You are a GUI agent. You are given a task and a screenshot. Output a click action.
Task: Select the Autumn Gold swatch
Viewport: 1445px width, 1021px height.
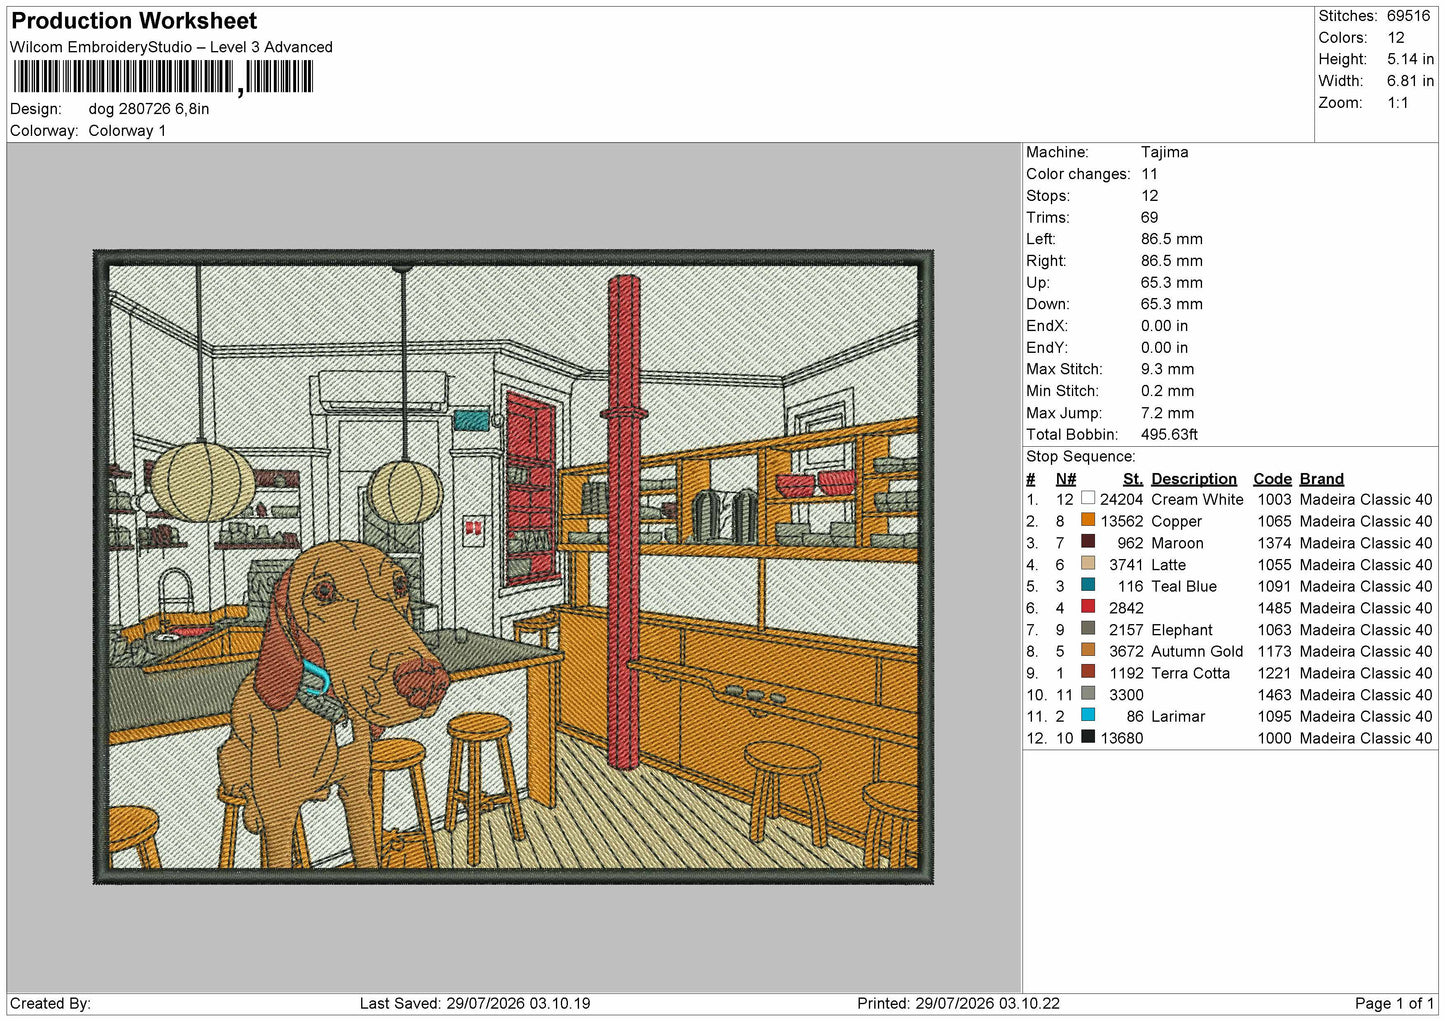[1088, 650]
